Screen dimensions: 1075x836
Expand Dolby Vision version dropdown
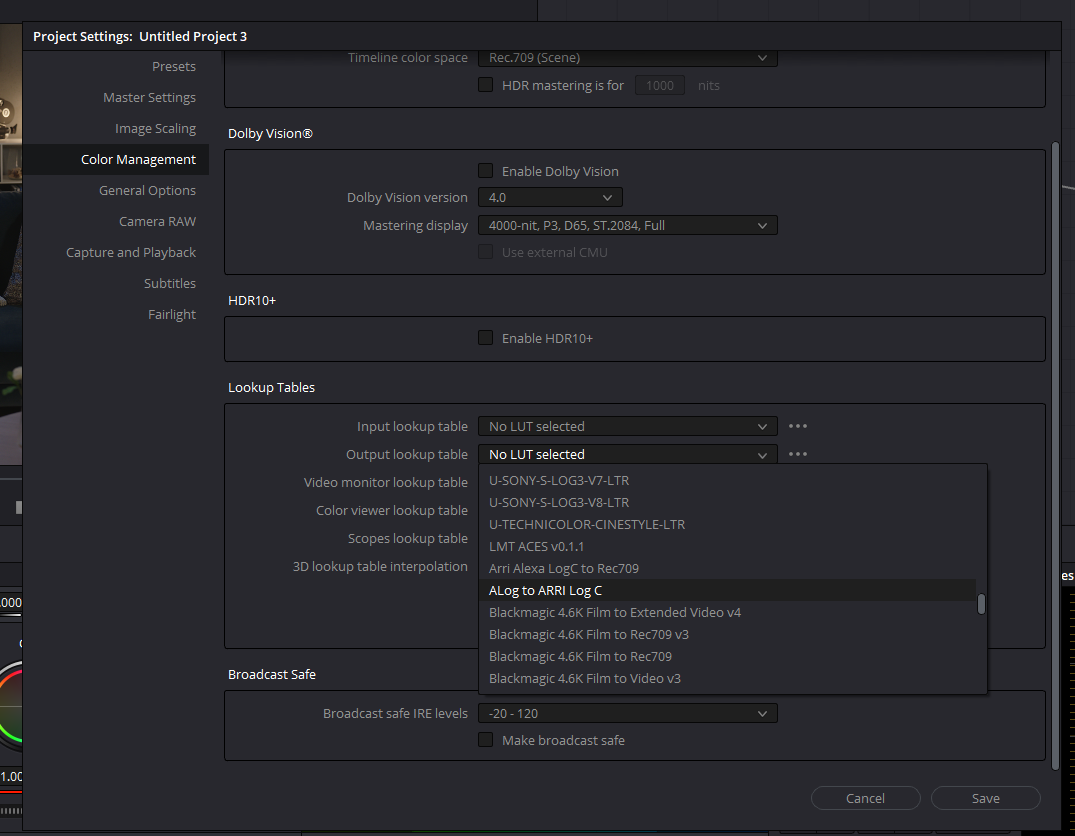(x=551, y=198)
